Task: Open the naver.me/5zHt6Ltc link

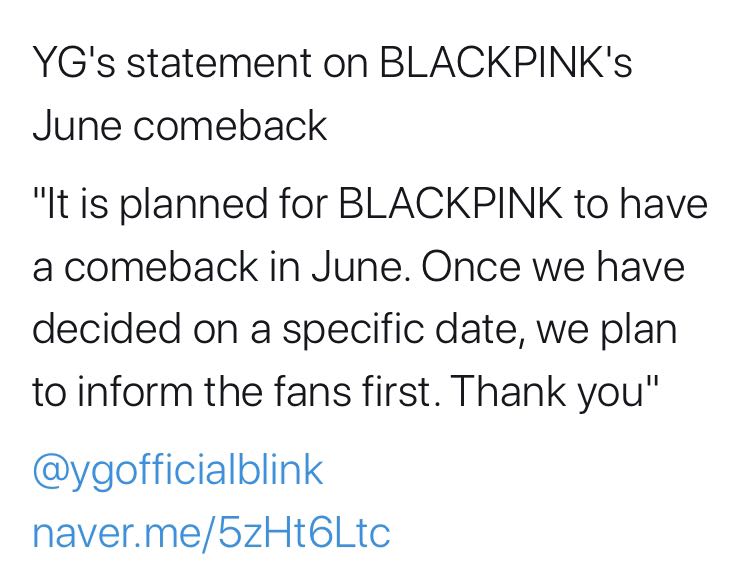Action: [x=211, y=532]
